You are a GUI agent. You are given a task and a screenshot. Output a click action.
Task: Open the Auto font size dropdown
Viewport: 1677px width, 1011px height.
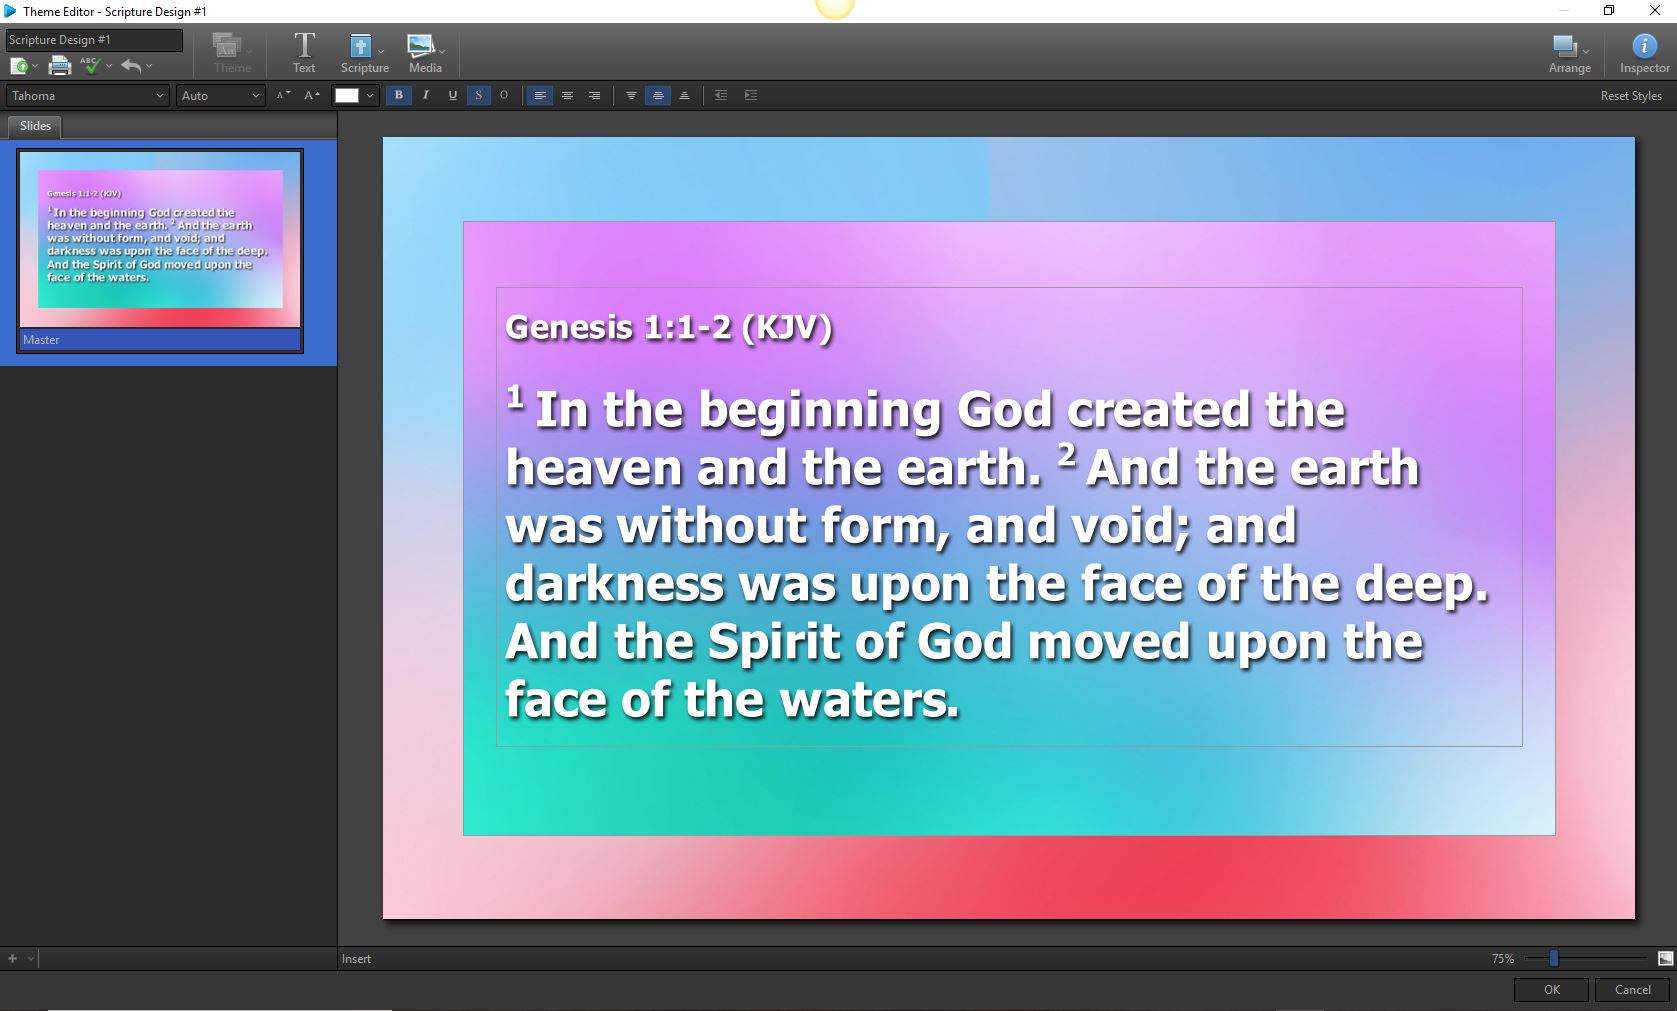pos(219,95)
